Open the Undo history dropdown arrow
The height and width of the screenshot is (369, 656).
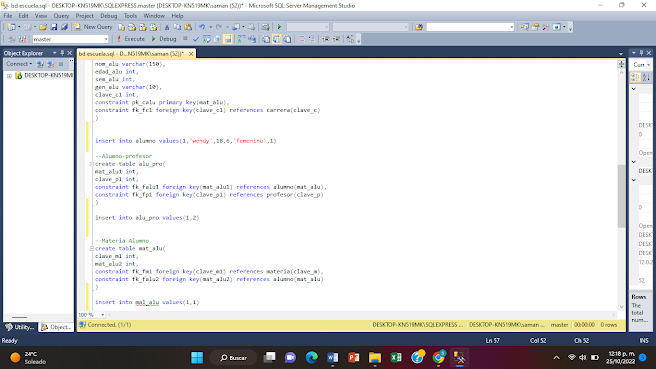(210, 27)
